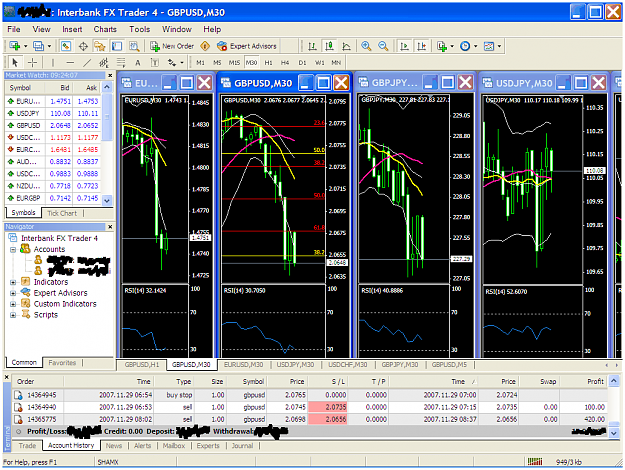Switch chart to bar chart style
This screenshot has height=470, width=625.
click(312, 46)
